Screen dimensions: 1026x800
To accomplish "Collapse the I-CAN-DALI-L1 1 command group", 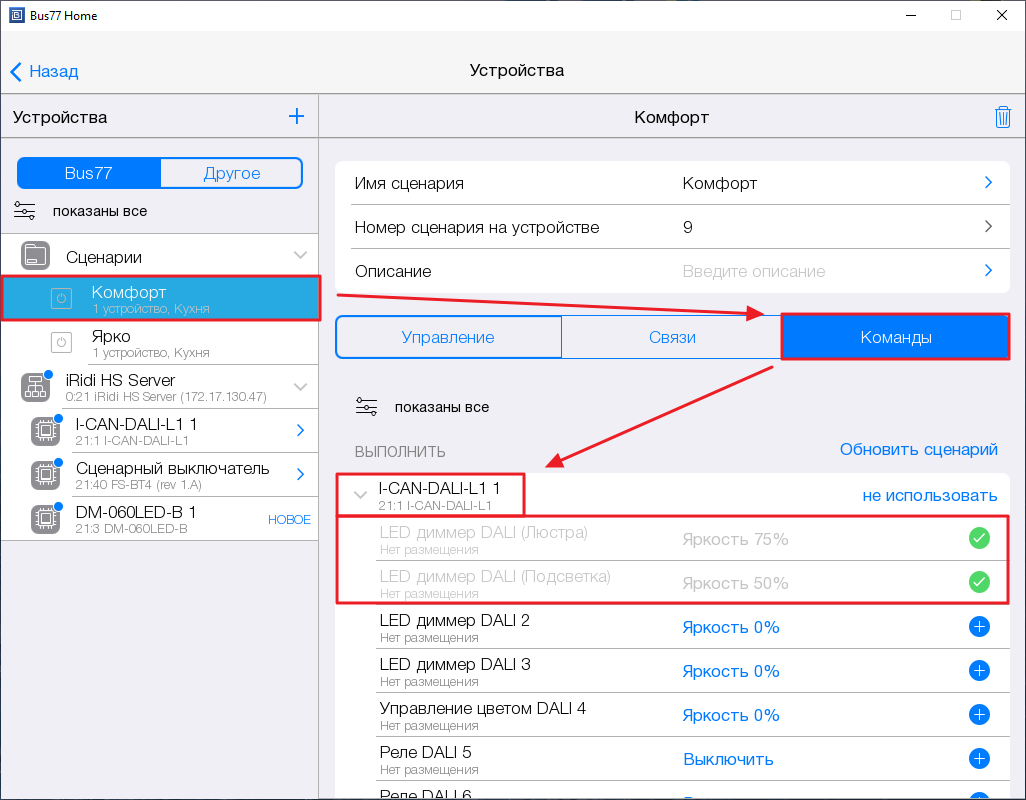I will tap(361, 495).
